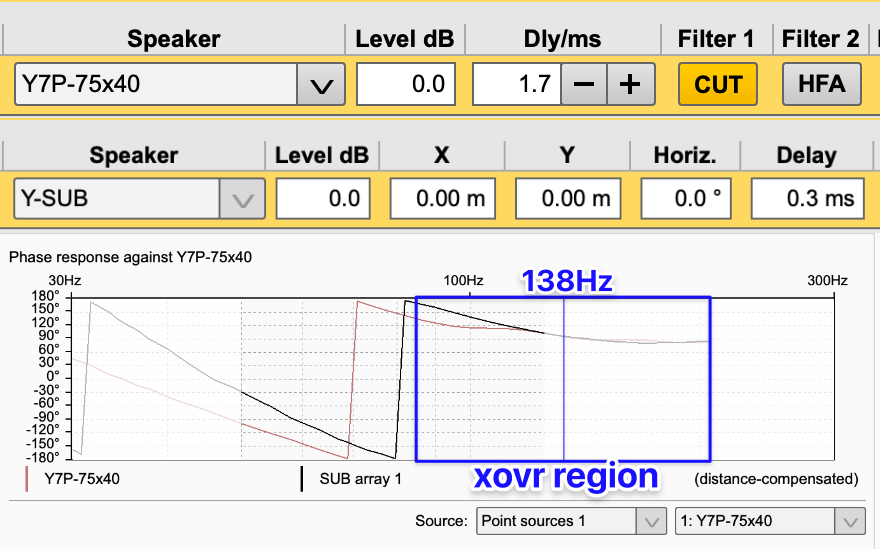The height and width of the screenshot is (549, 880).
Task: Click the Dly/ms value field showing 1.7
Action: 517,84
